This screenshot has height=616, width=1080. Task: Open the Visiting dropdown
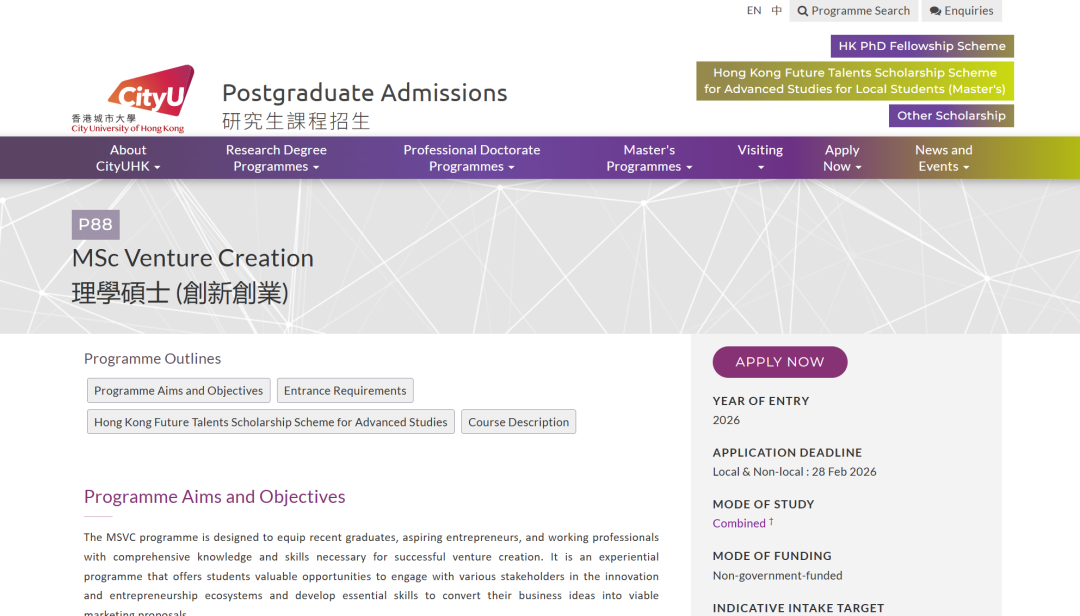click(x=760, y=157)
